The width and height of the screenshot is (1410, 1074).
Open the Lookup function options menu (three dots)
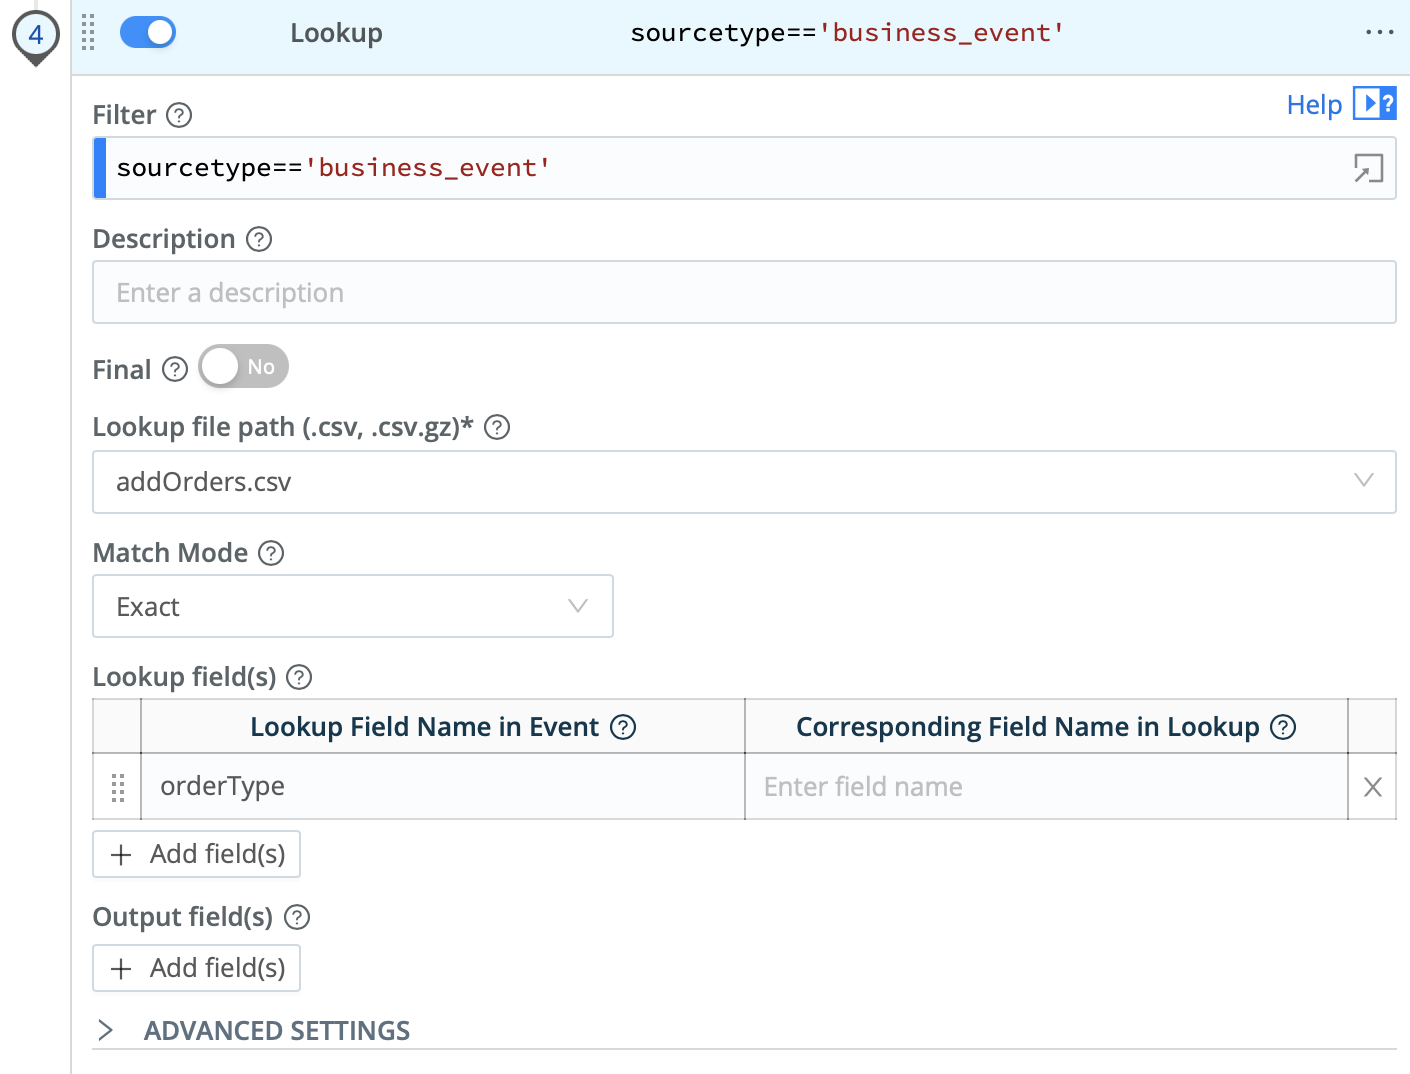coord(1379,32)
